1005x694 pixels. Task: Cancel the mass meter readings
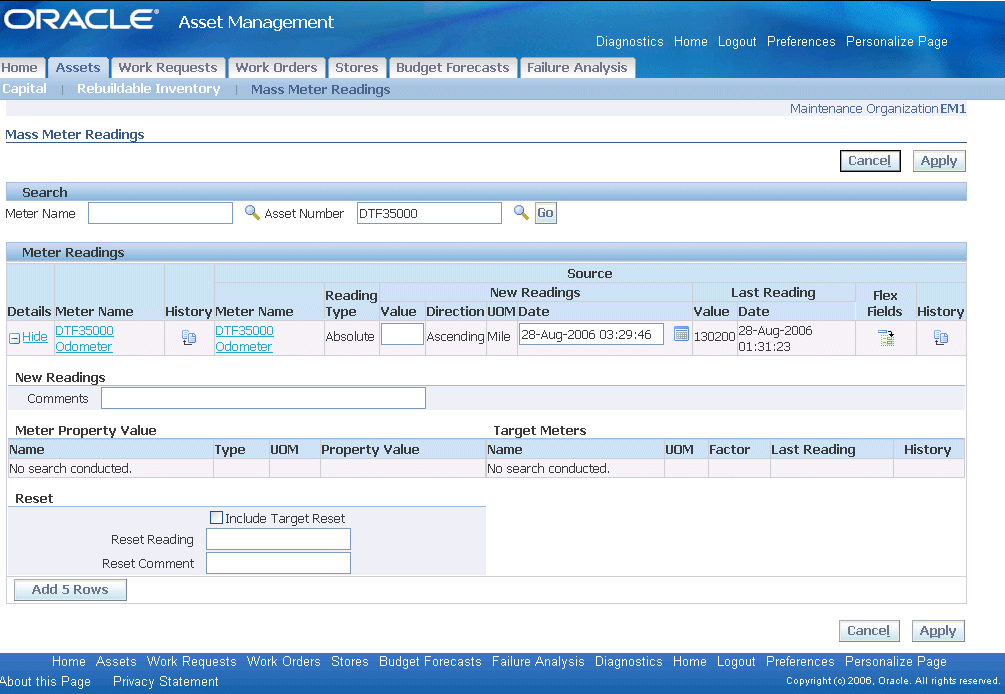869,160
